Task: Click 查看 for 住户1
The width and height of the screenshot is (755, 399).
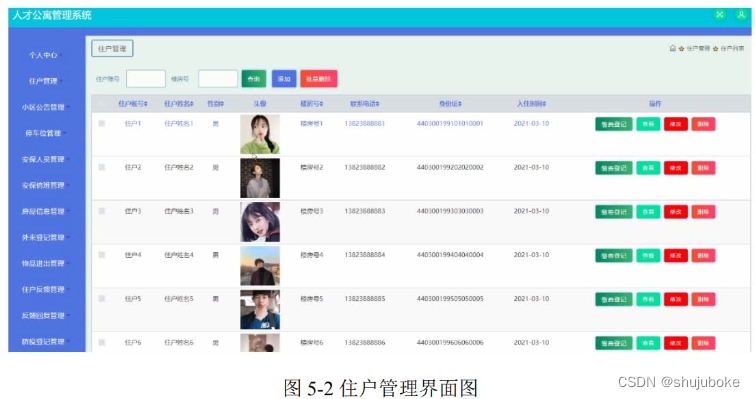Action: pos(648,124)
